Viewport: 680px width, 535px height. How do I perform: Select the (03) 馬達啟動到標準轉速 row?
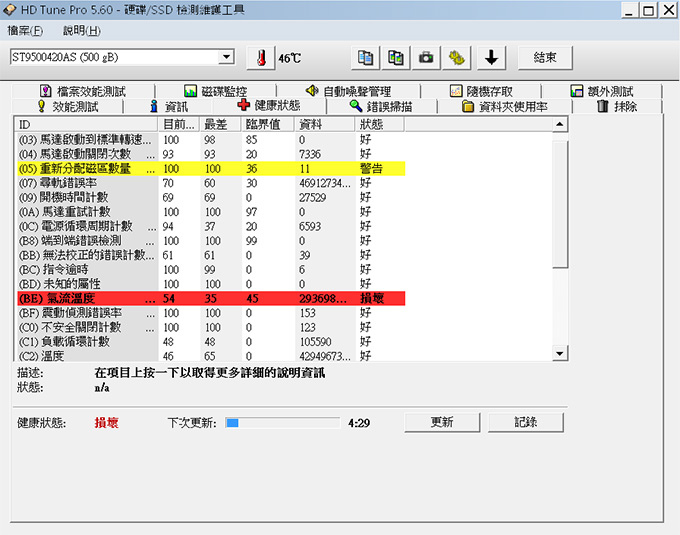tap(211, 140)
